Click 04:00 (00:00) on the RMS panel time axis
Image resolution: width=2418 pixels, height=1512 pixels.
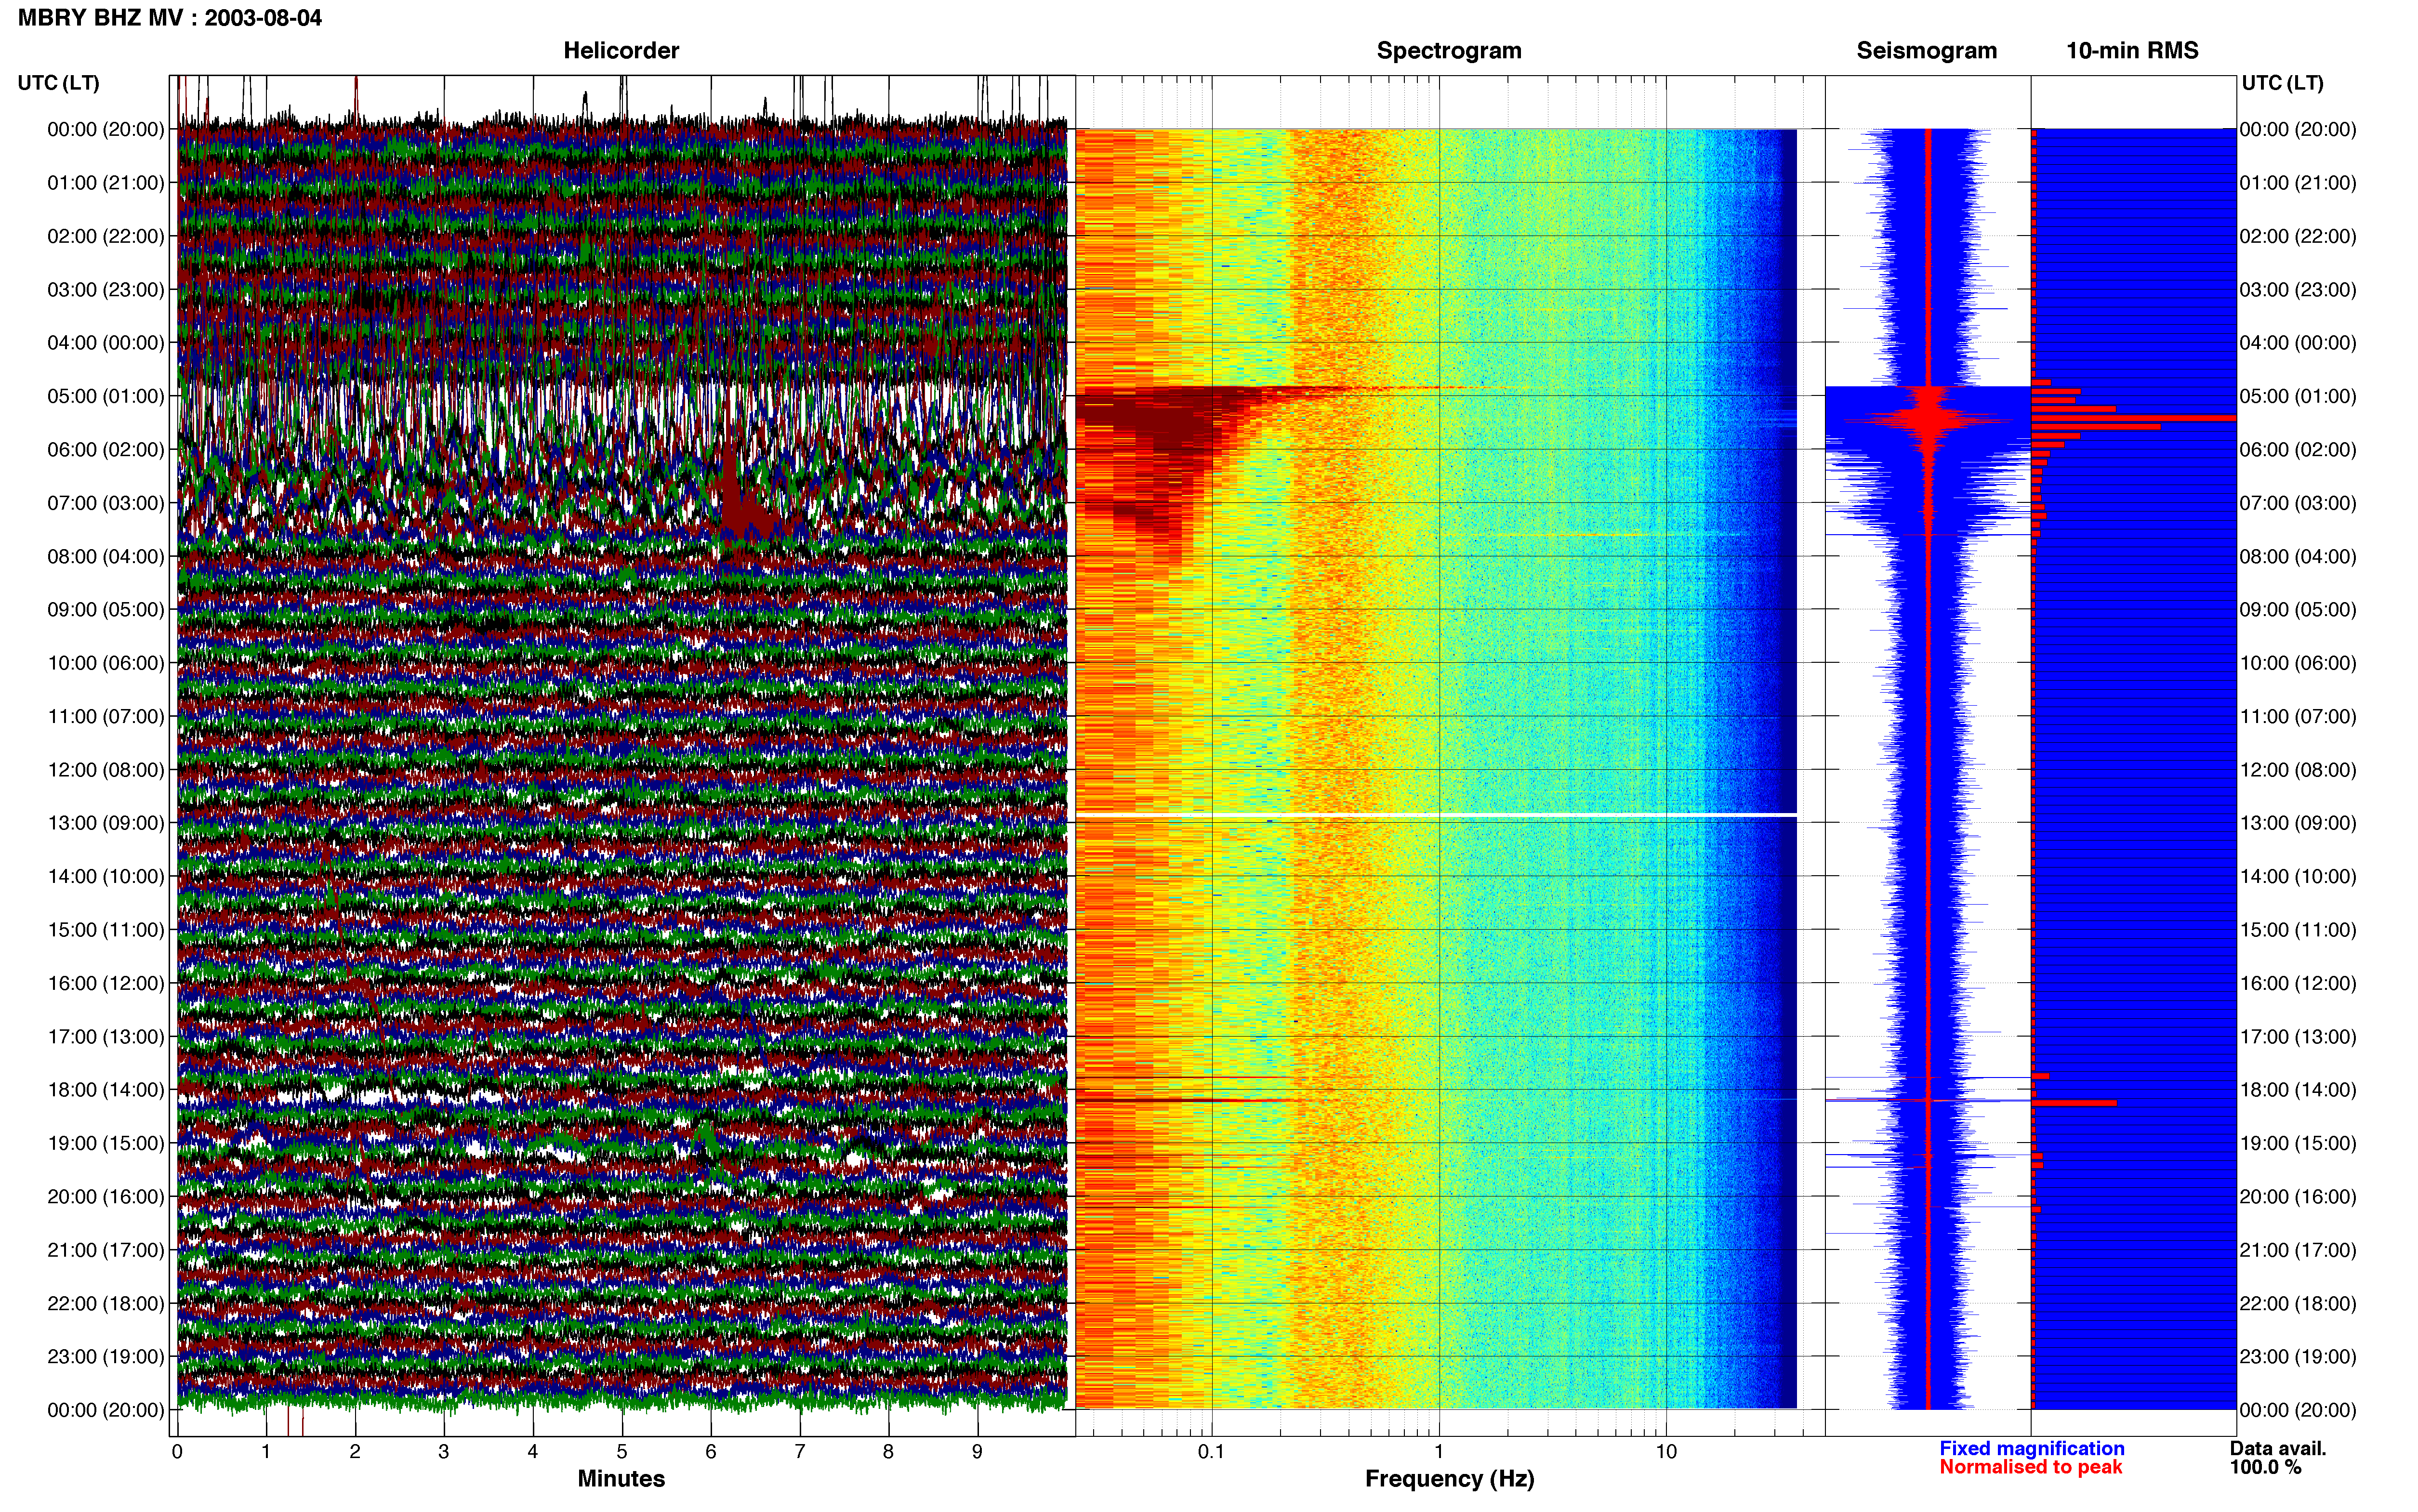pyautogui.click(x=2298, y=343)
